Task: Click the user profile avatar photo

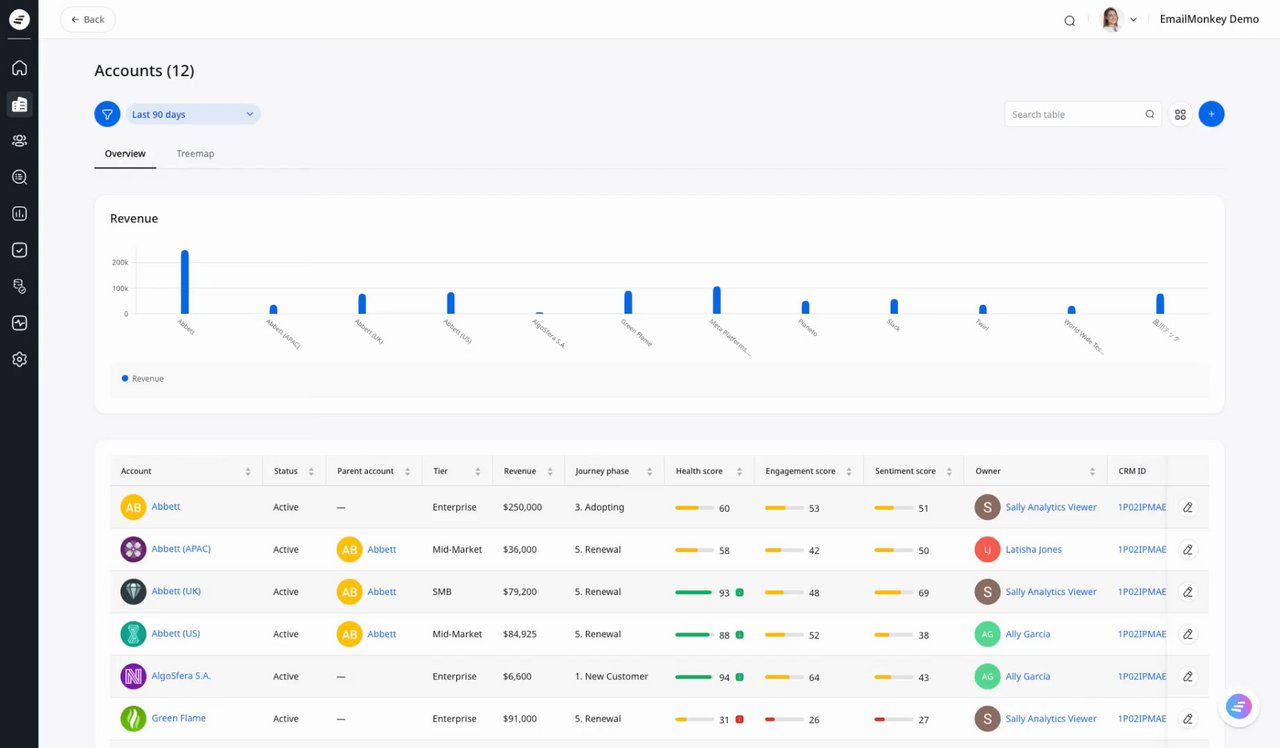Action: (x=1112, y=19)
